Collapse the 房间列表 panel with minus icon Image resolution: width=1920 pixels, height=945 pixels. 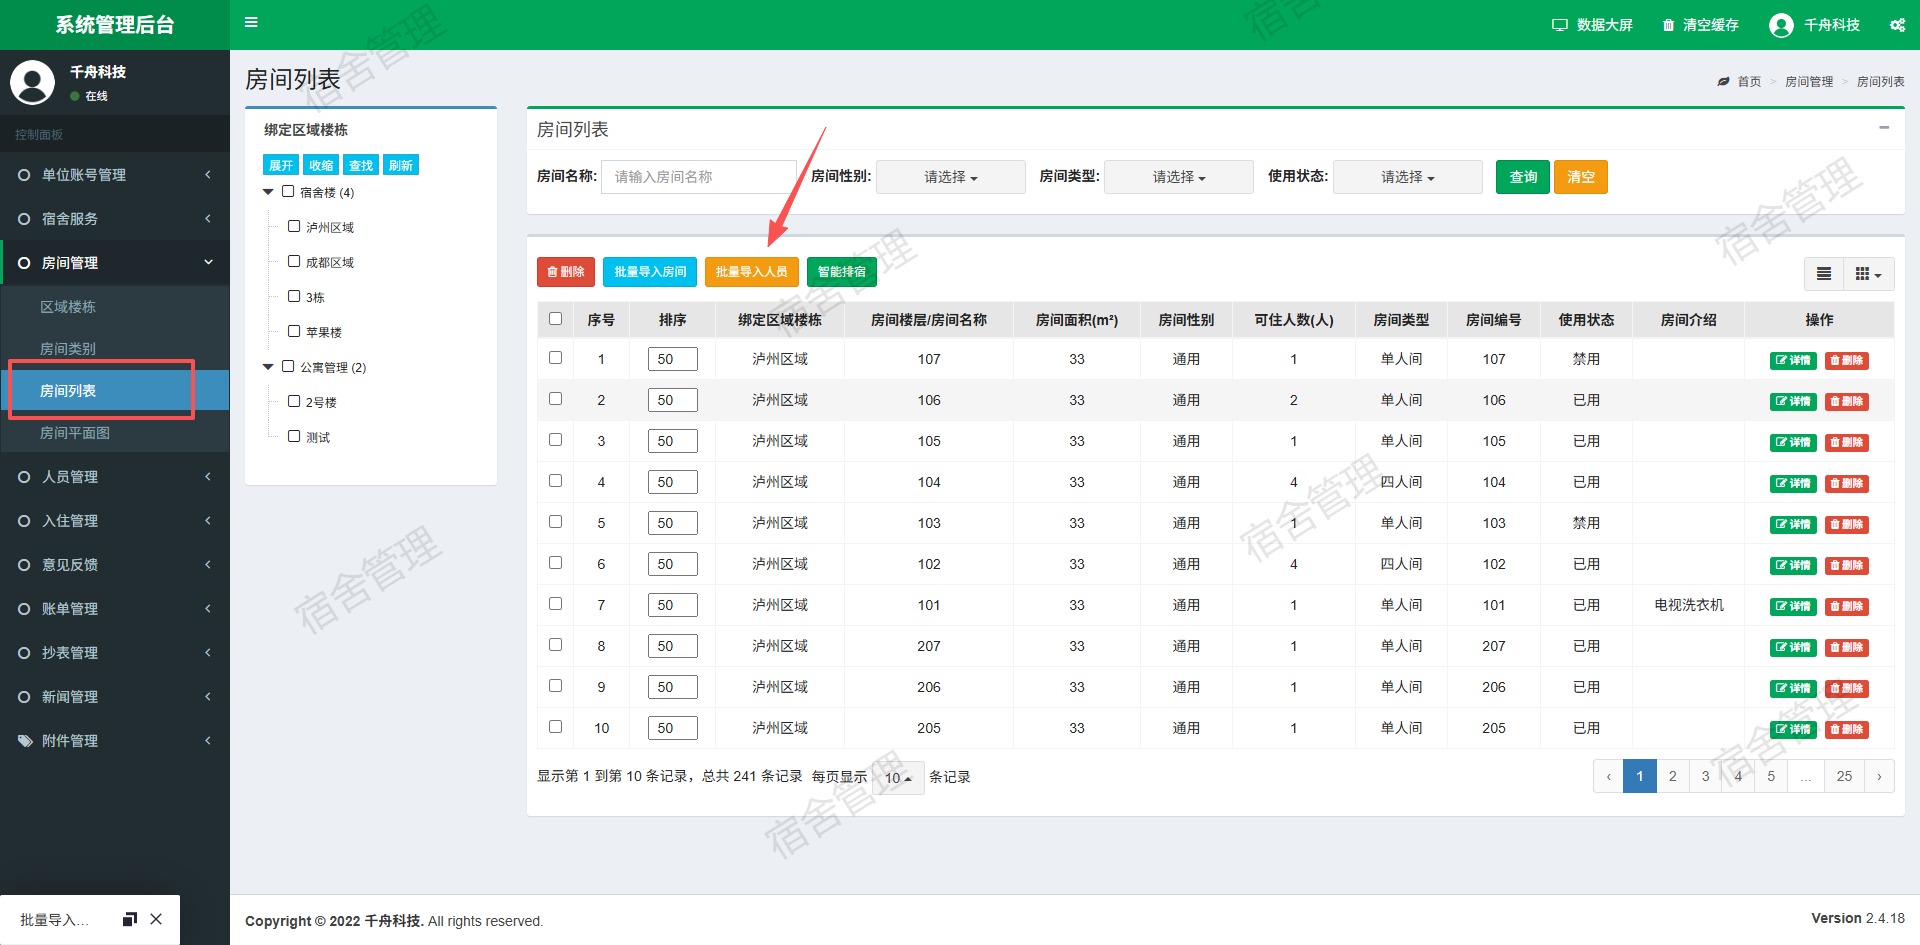point(1884,128)
